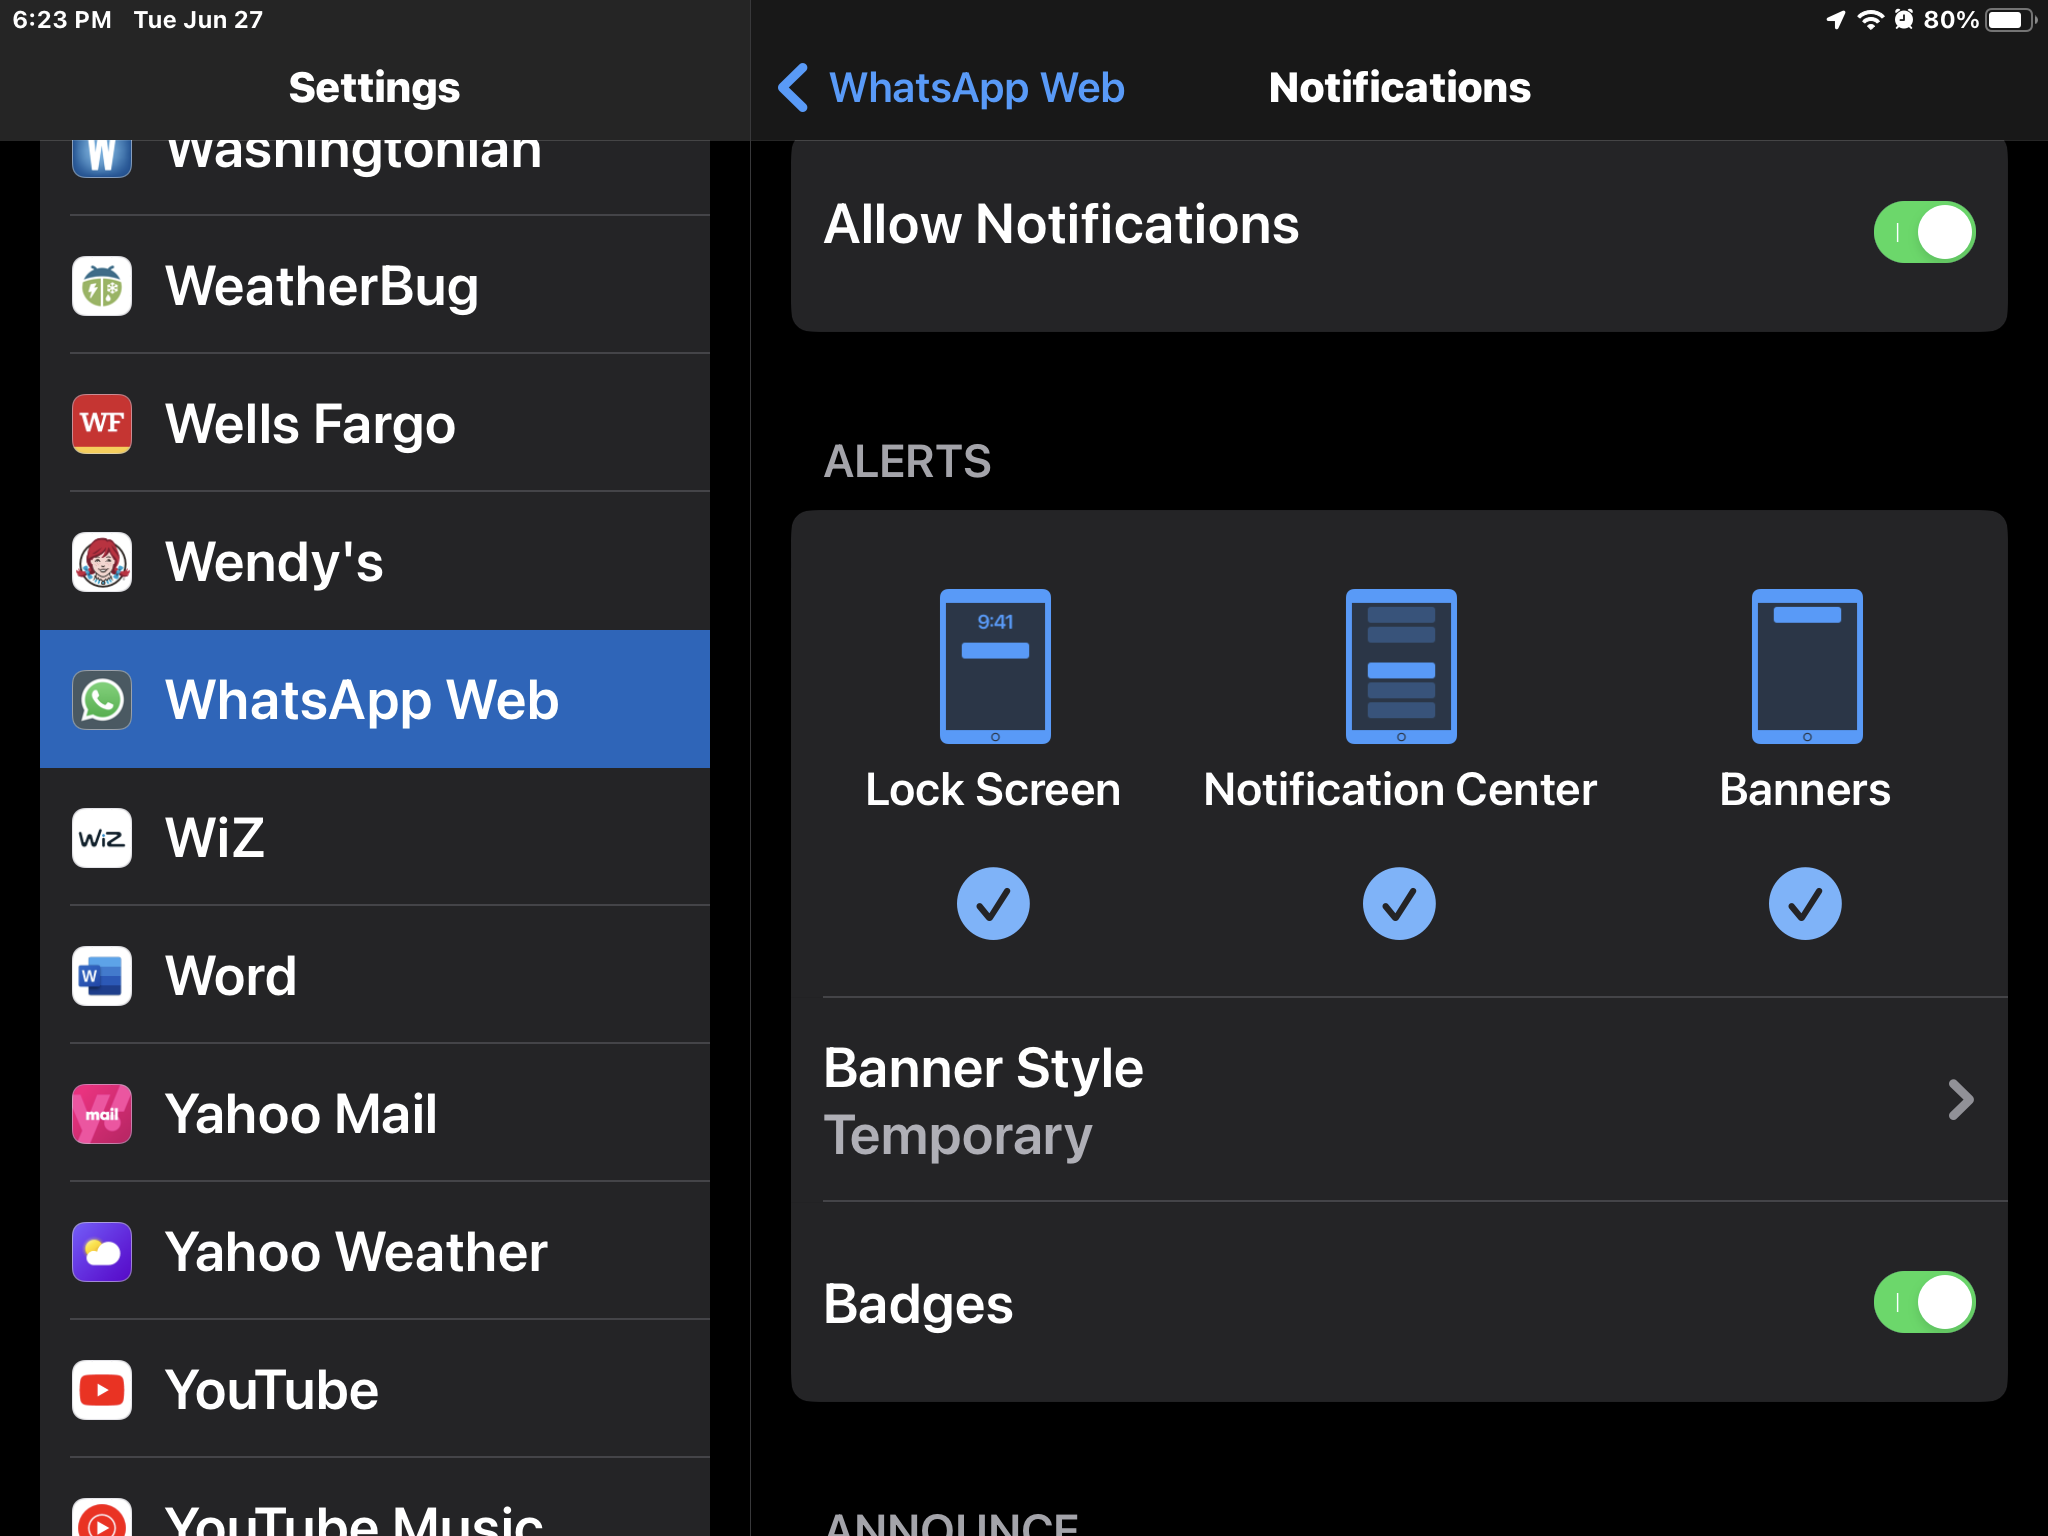Image resolution: width=2048 pixels, height=1536 pixels.
Task: Tap the battery indicator in status bar
Action: (2009, 20)
